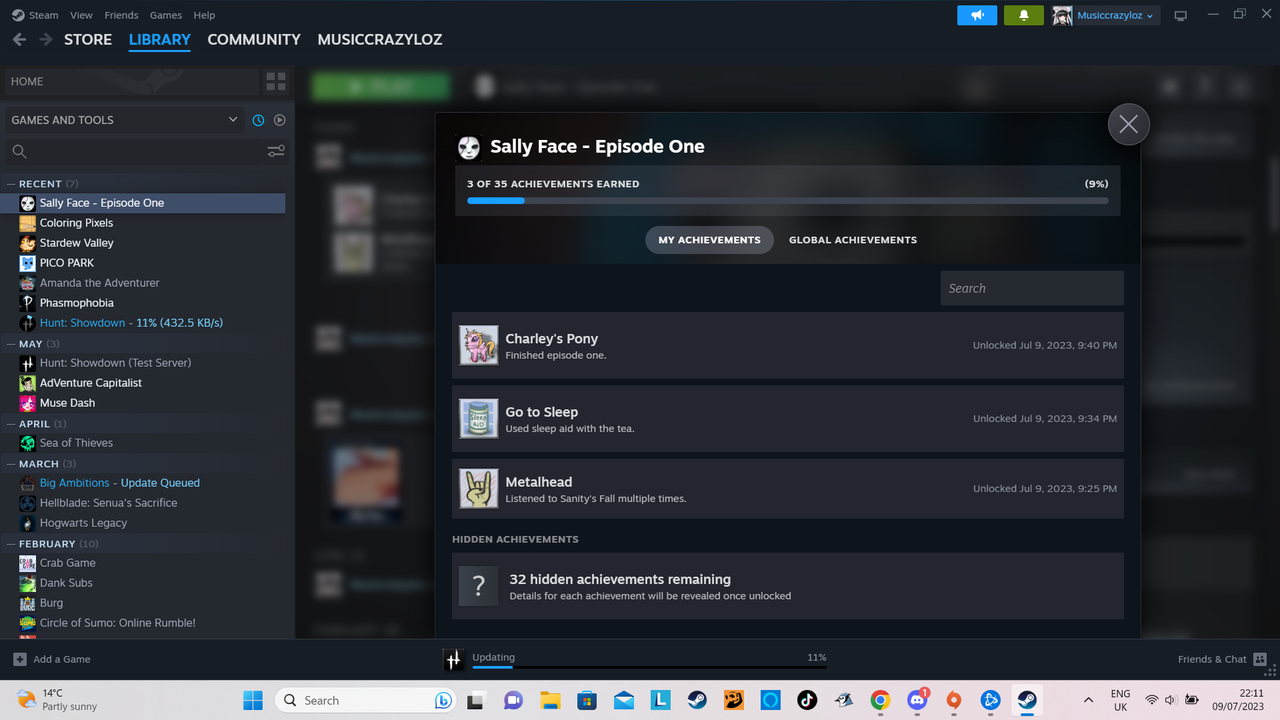
Task: Click the LIBRARY tab
Action: 160,39
